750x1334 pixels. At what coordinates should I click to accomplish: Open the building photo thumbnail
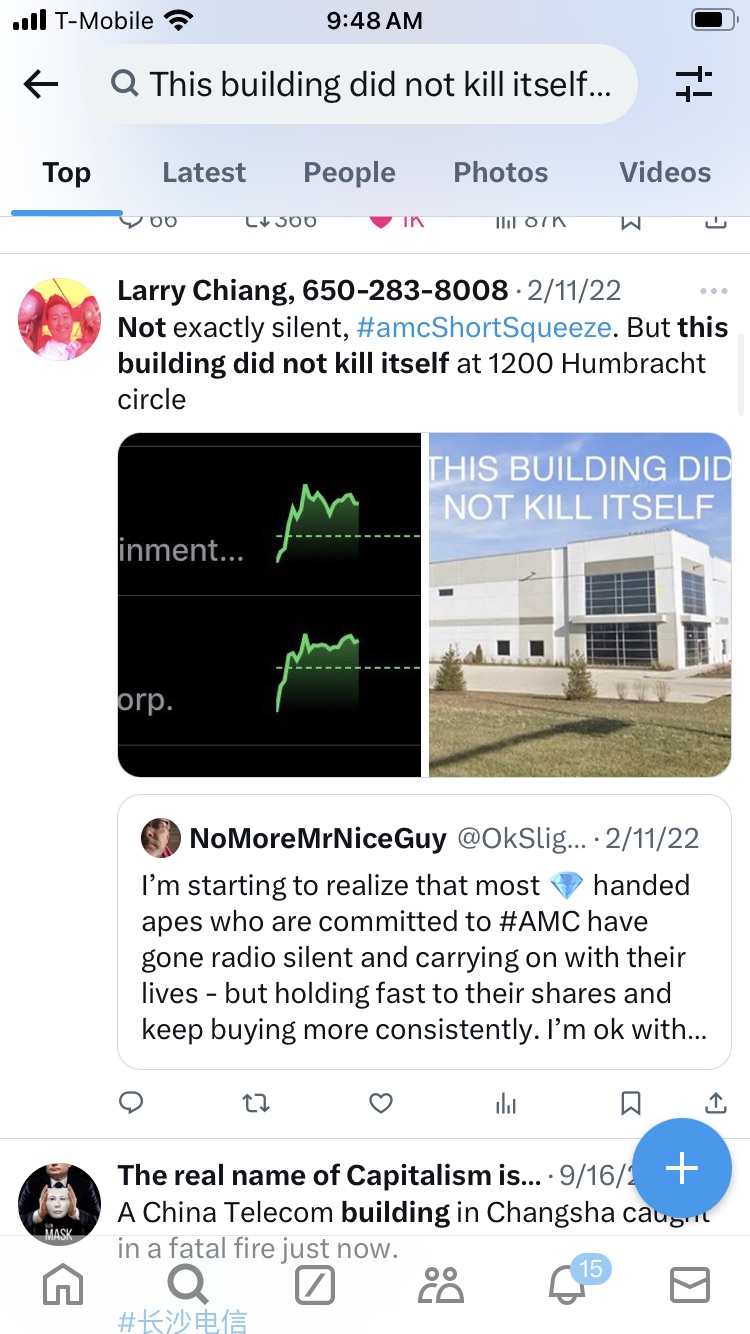tap(580, 604)
